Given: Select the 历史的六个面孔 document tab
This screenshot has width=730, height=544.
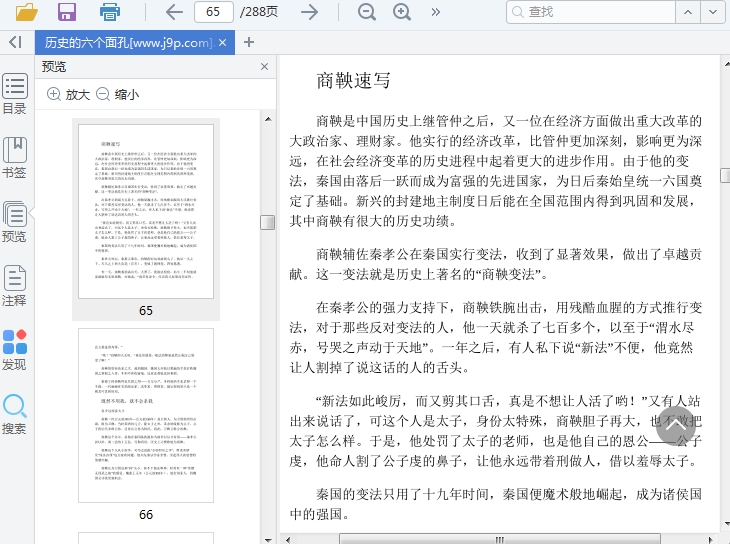Looking at the screenshot, I should [x=127, y=43].
